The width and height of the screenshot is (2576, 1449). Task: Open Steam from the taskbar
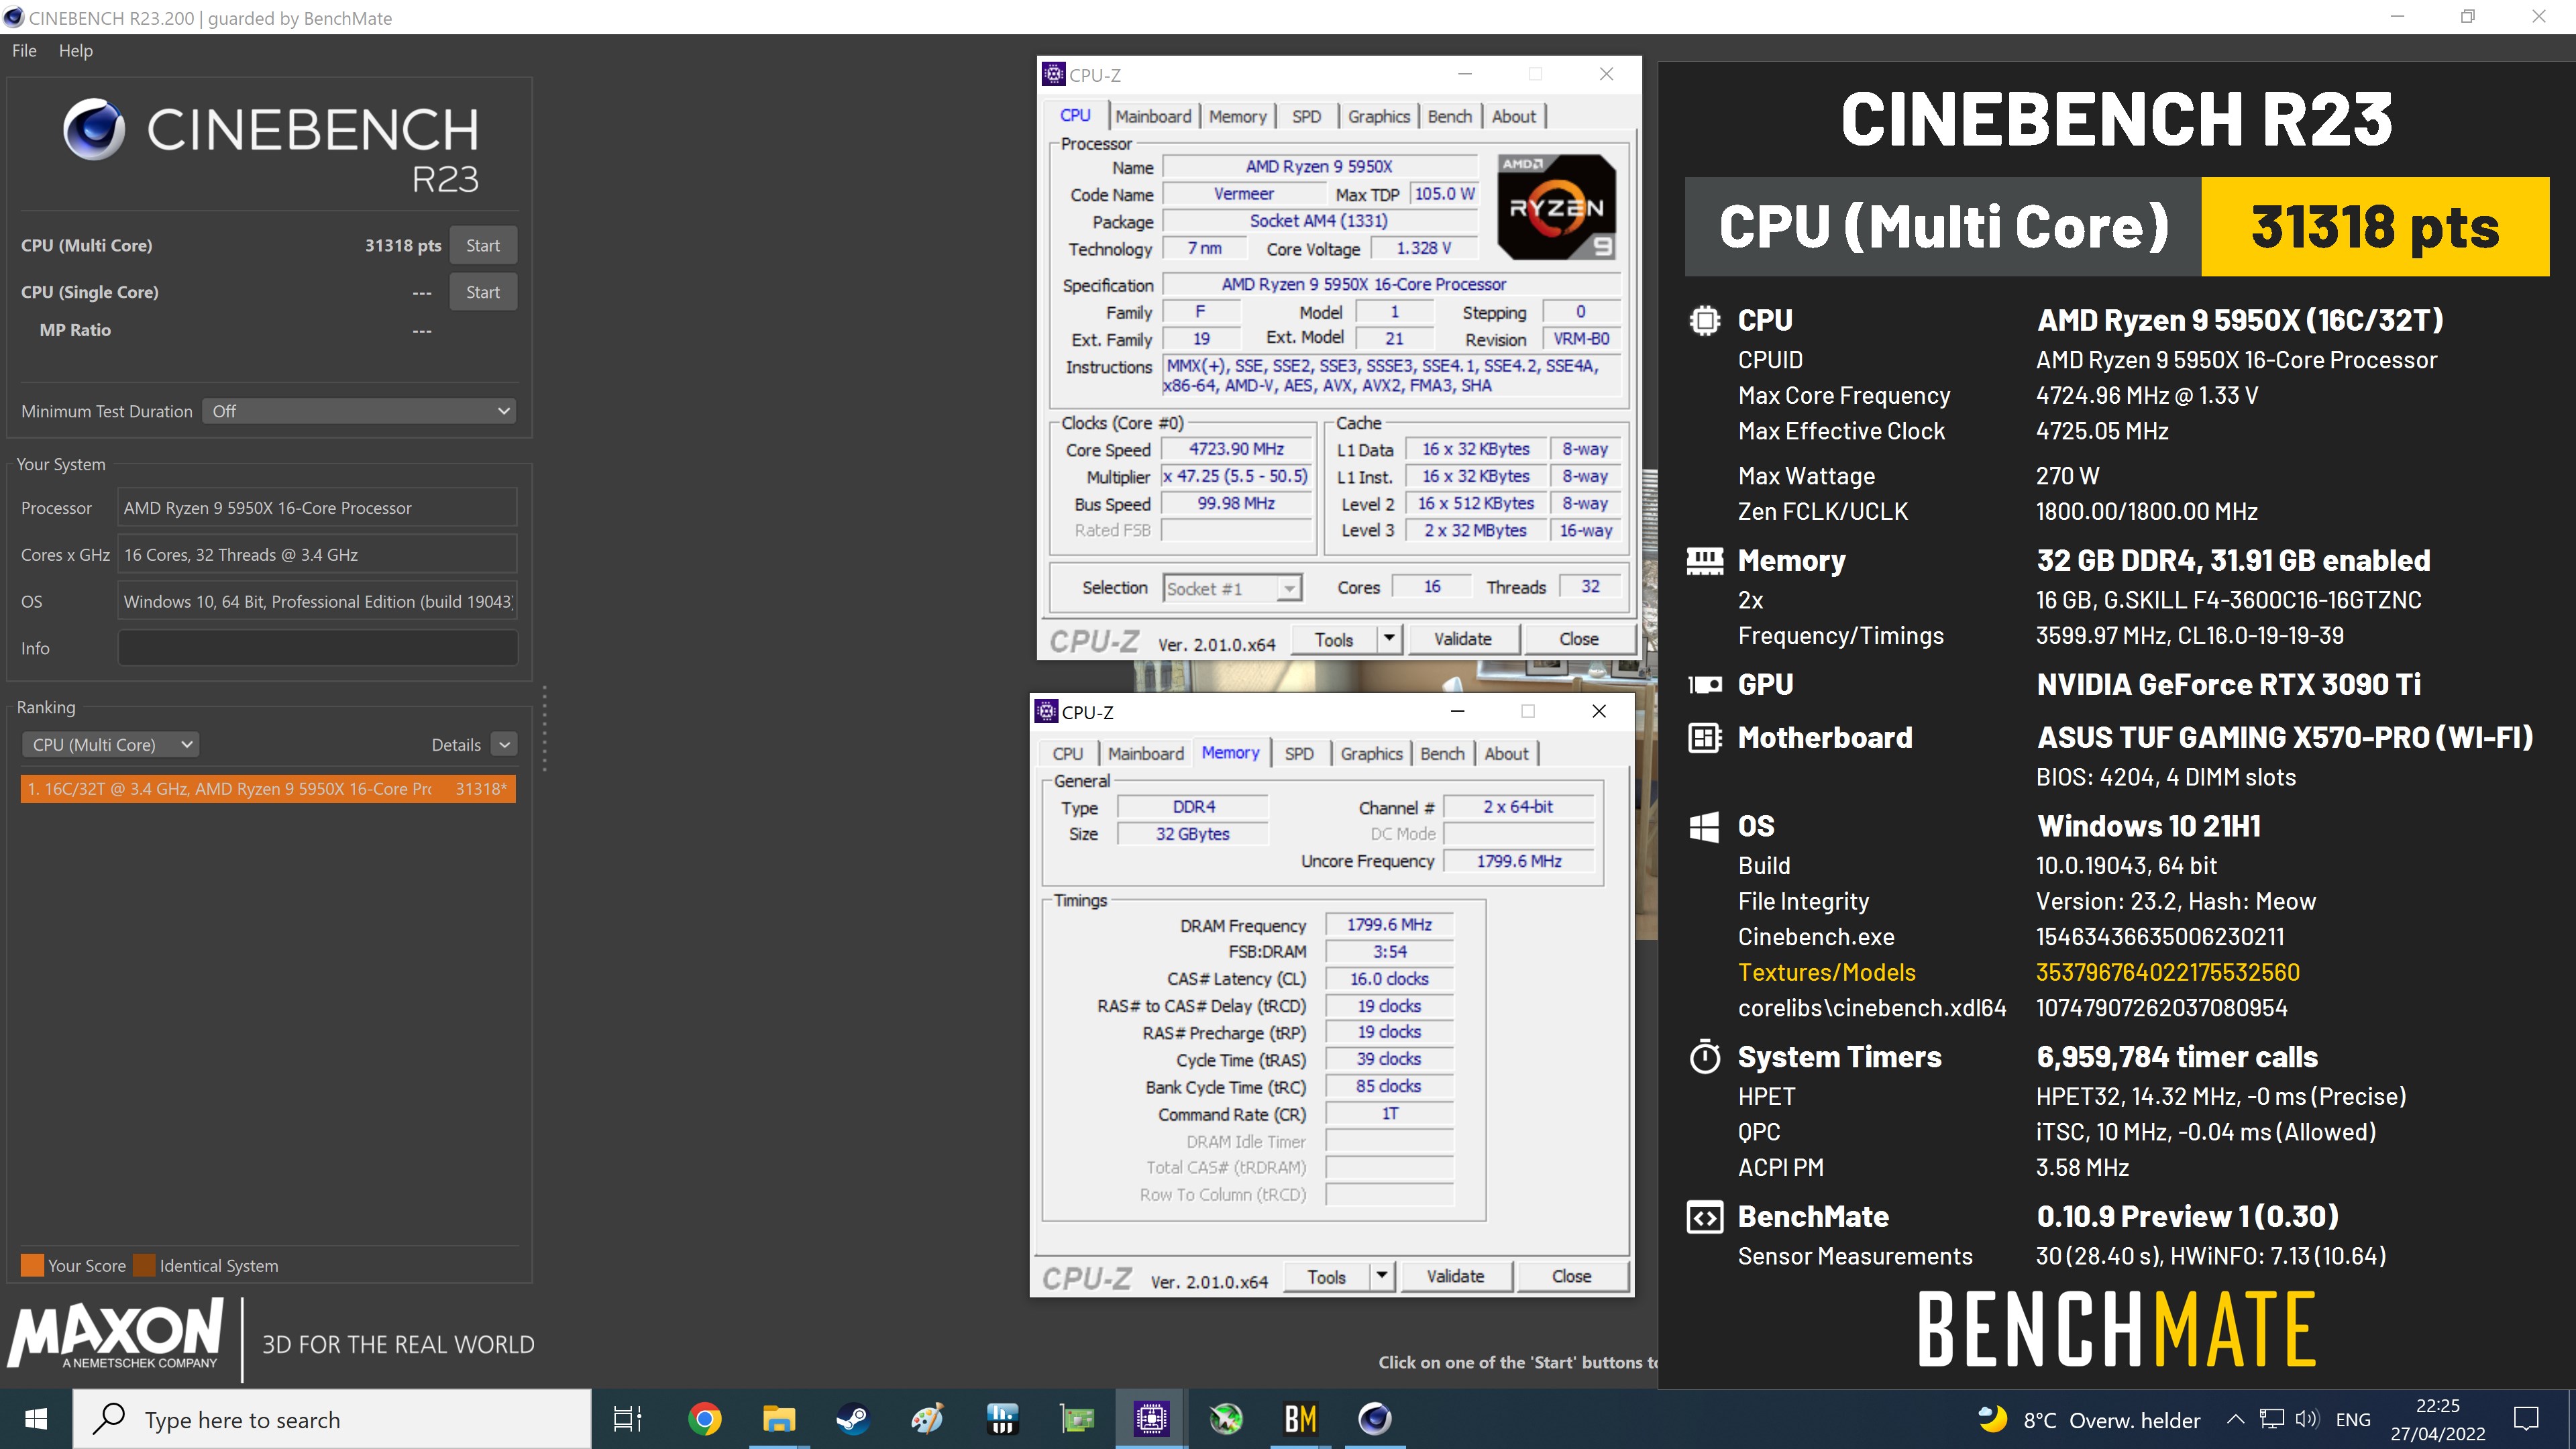[852, 1419]
